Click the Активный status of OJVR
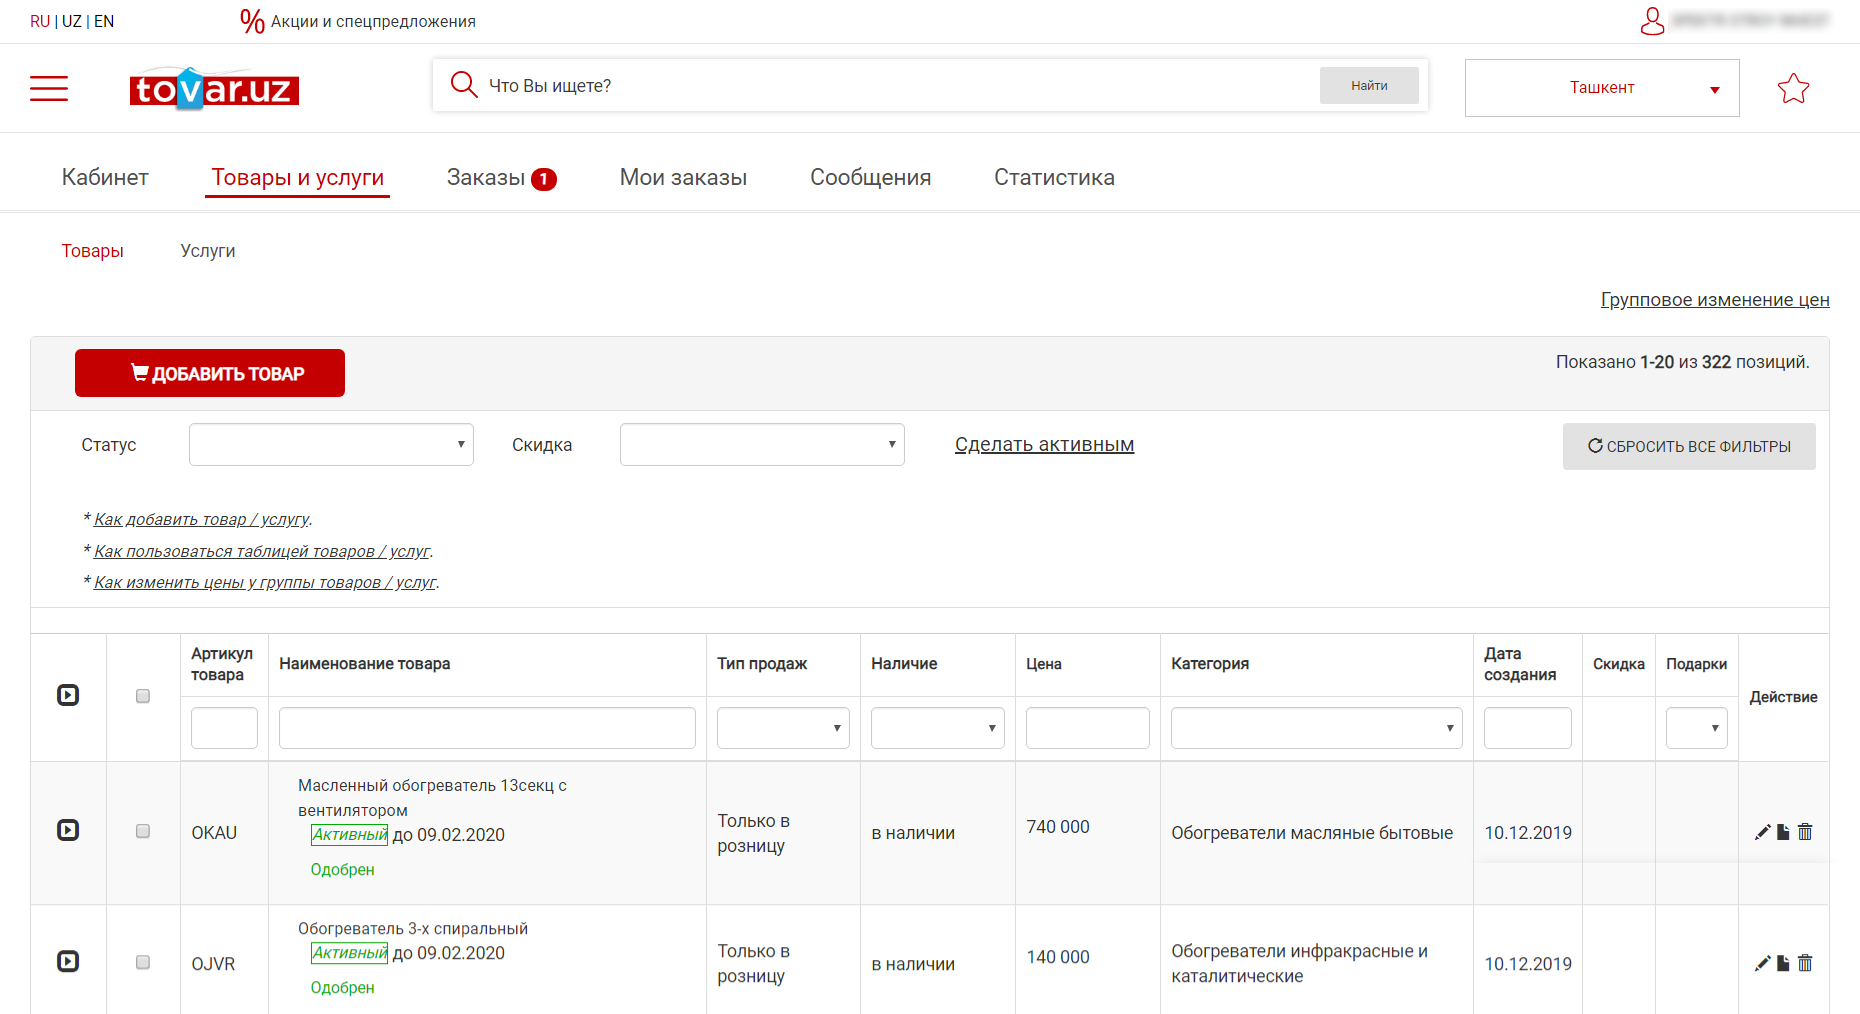Screen dimensions: 1860x1014 [349, 953]
